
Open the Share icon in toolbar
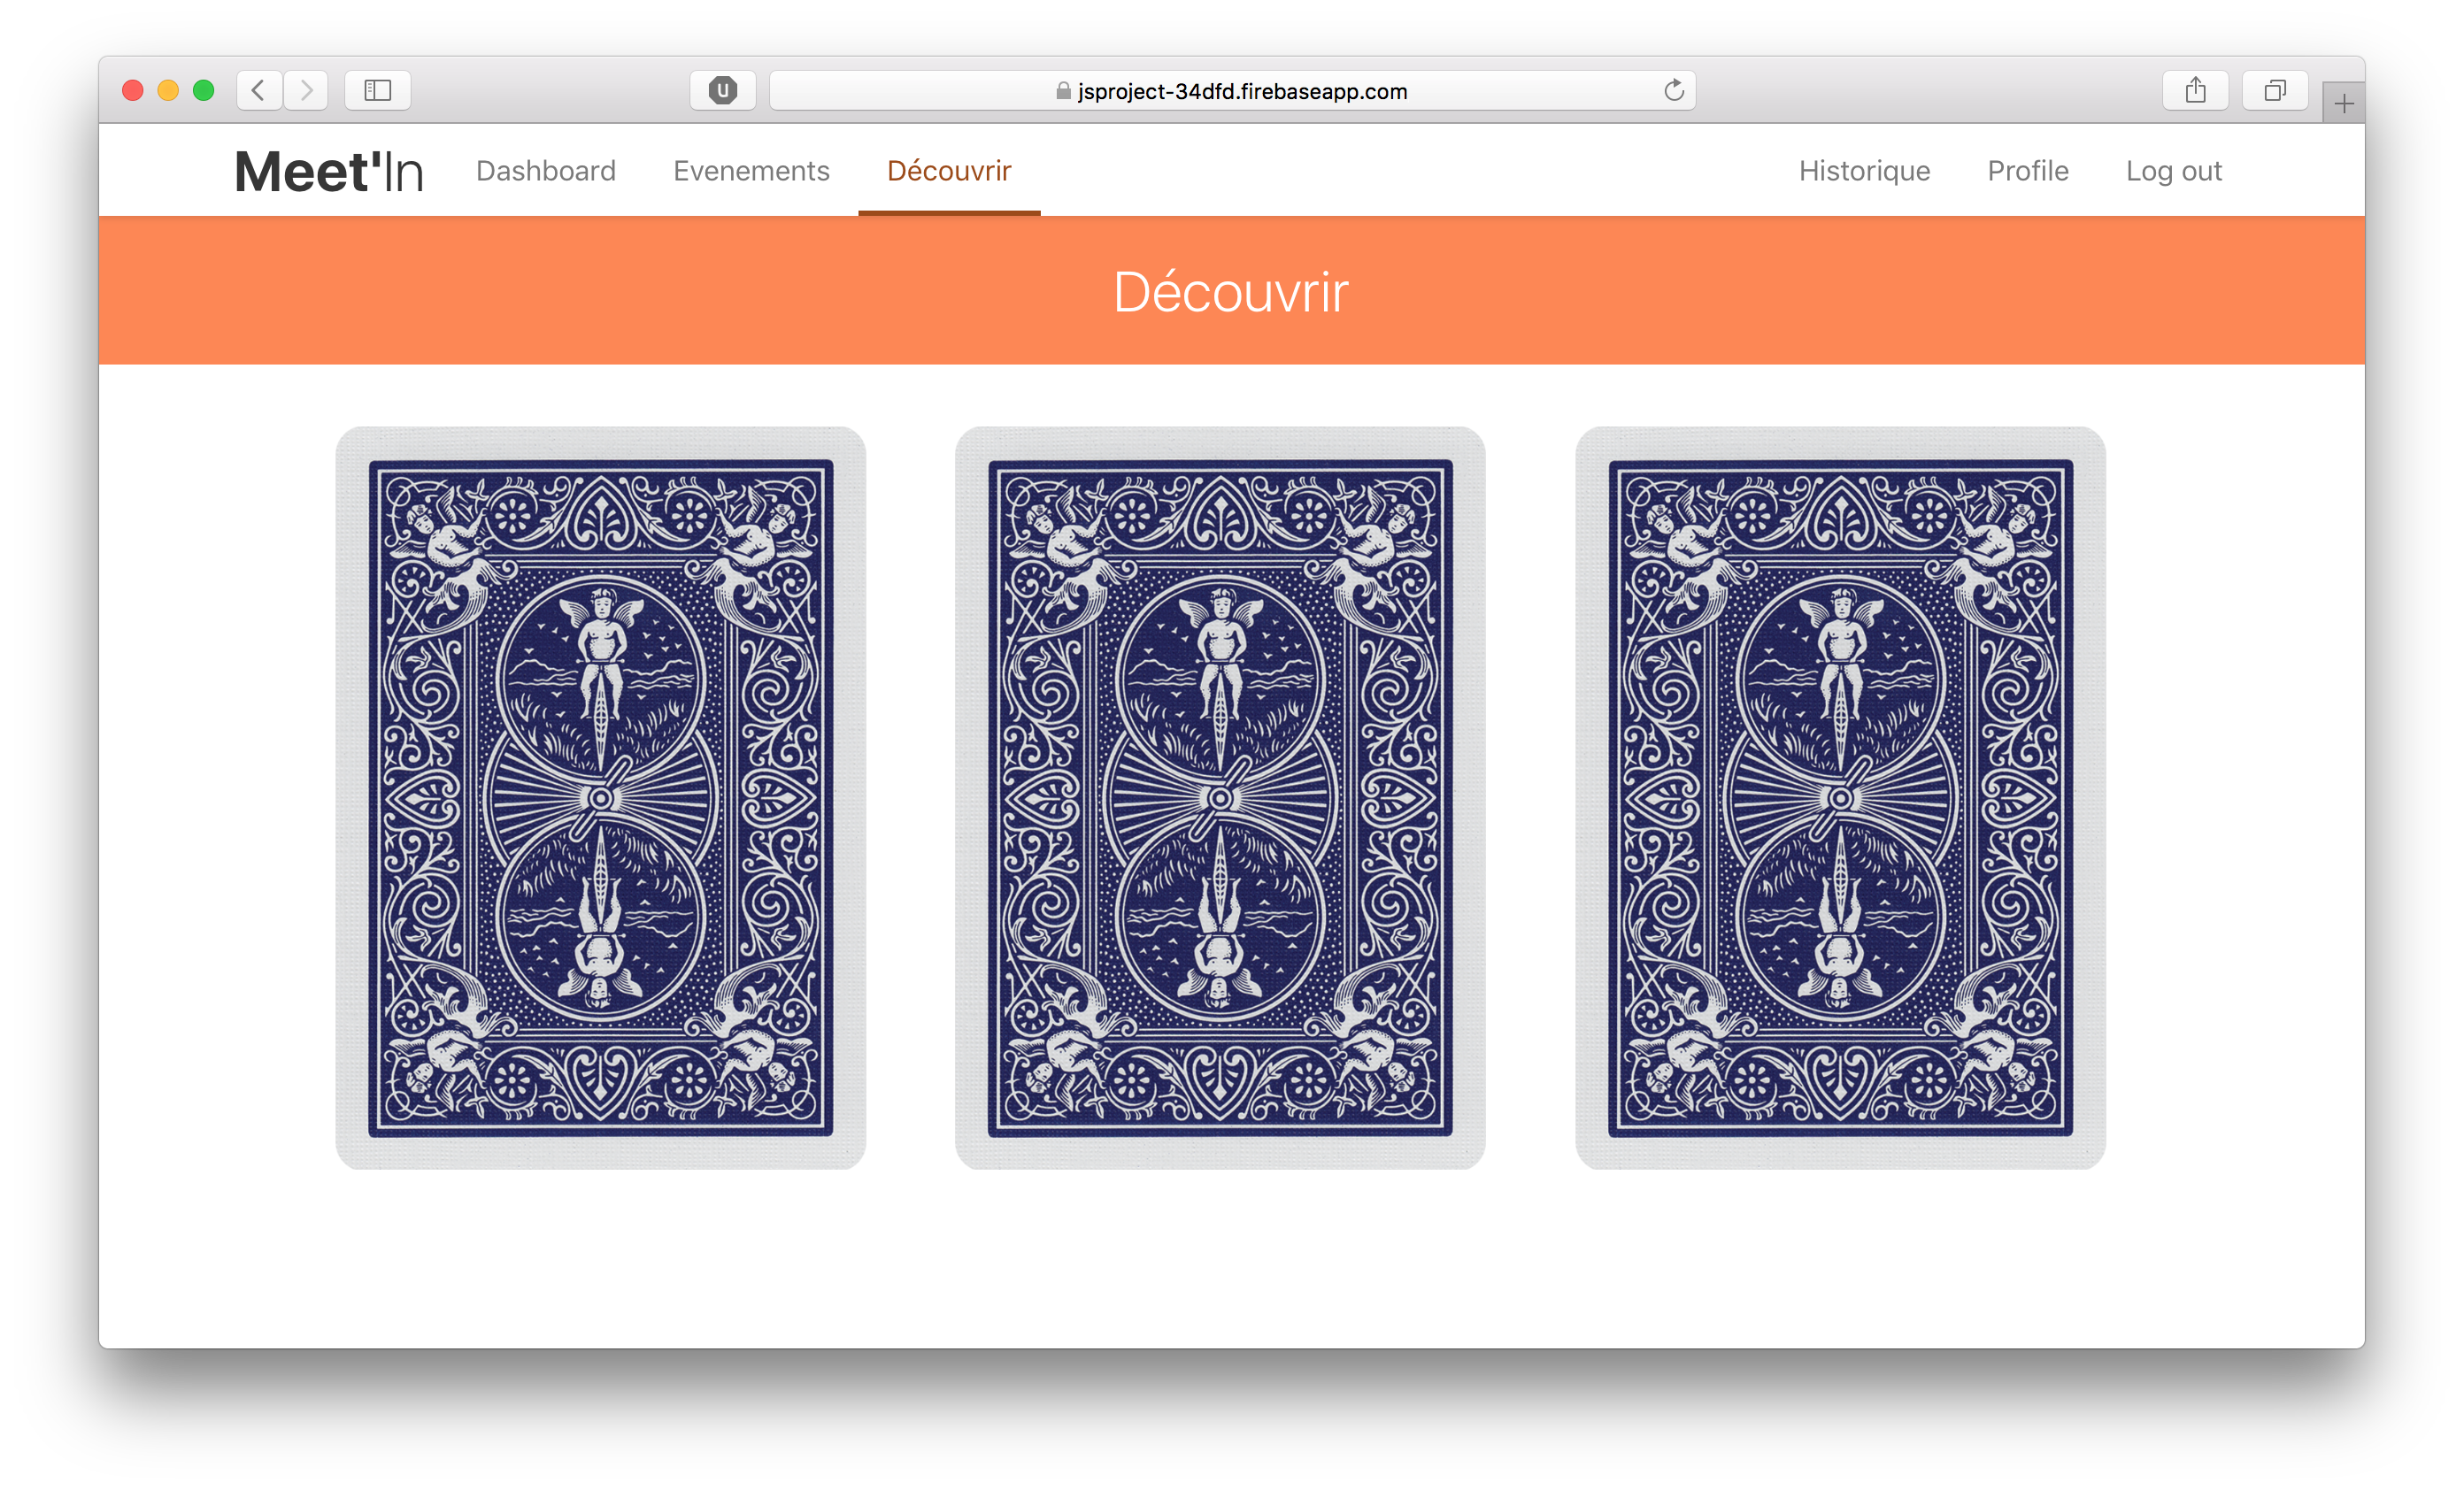click(2195, 90)
